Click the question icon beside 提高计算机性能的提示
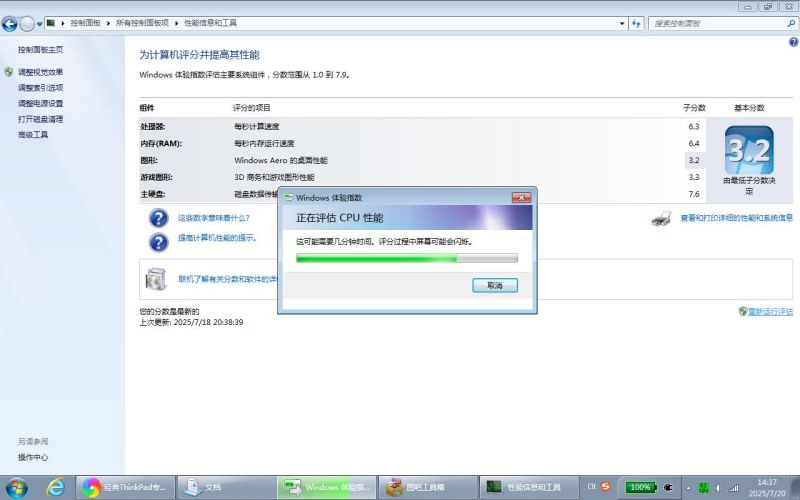Viewport: 800px width, 500px height. point(159,242)
